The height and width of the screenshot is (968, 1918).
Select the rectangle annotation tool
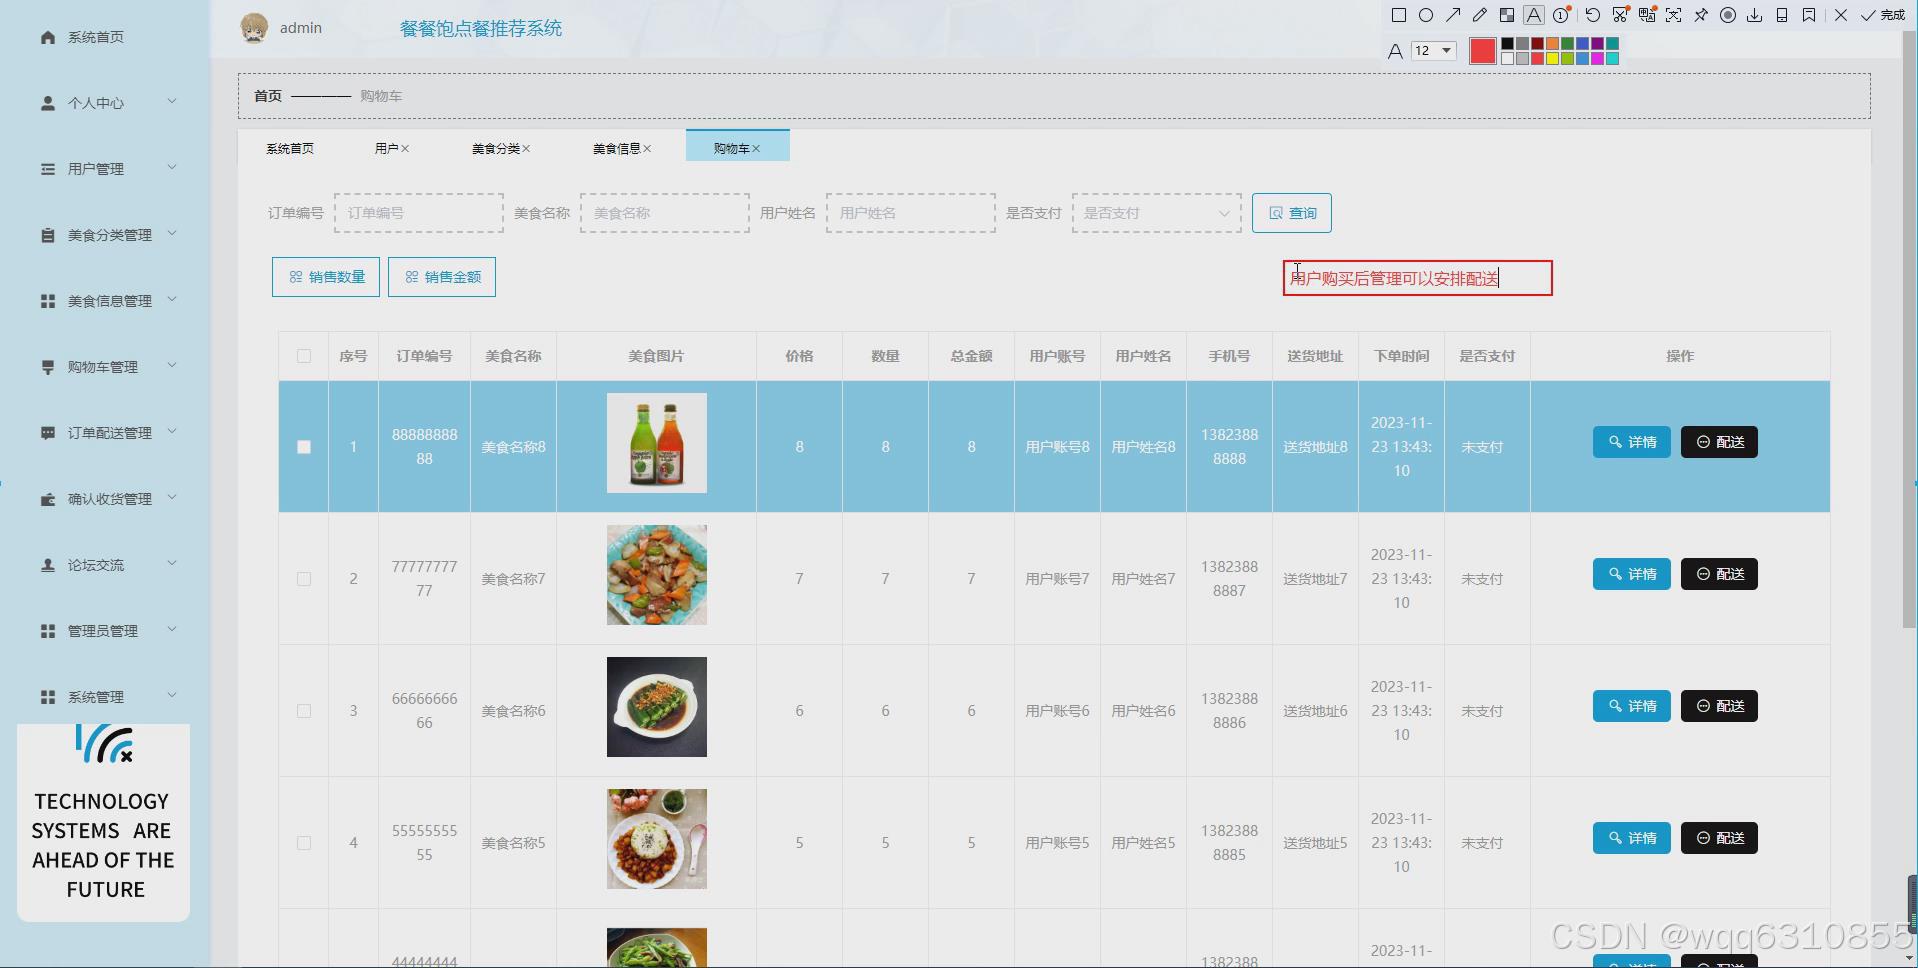tap(1399, 15)
